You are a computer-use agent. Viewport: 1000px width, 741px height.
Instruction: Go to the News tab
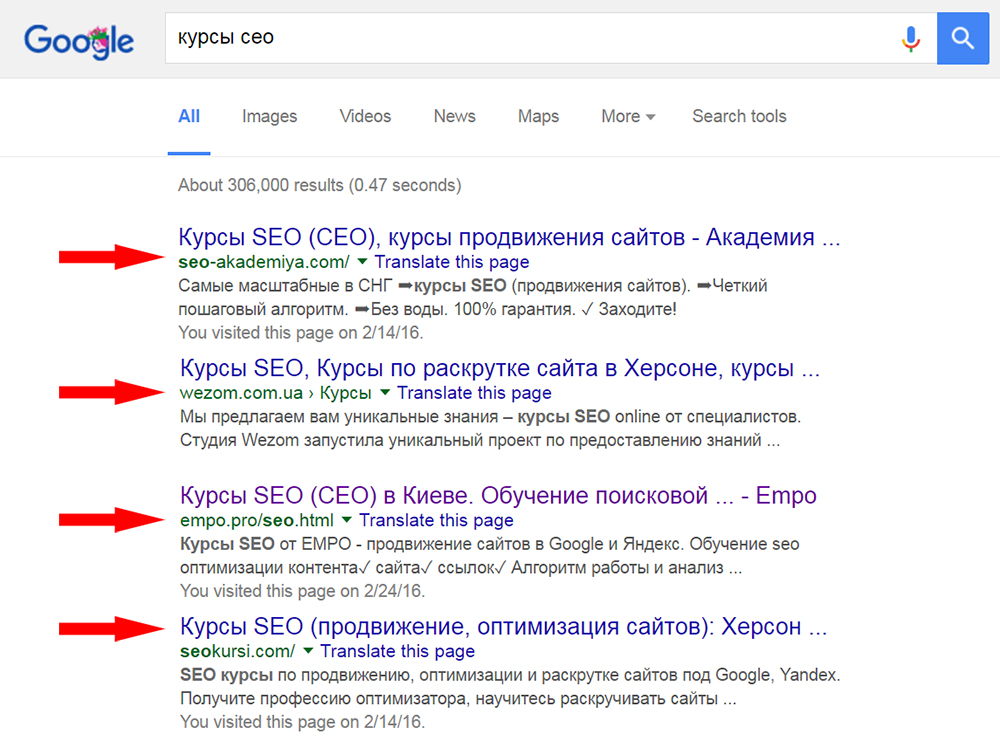click(x=454, y=116)
